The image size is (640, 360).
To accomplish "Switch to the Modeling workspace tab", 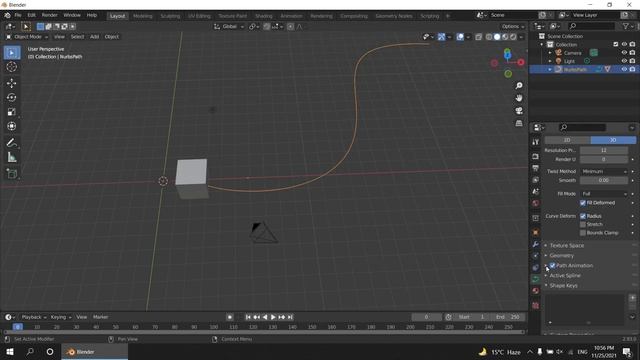I will (143, 16).
